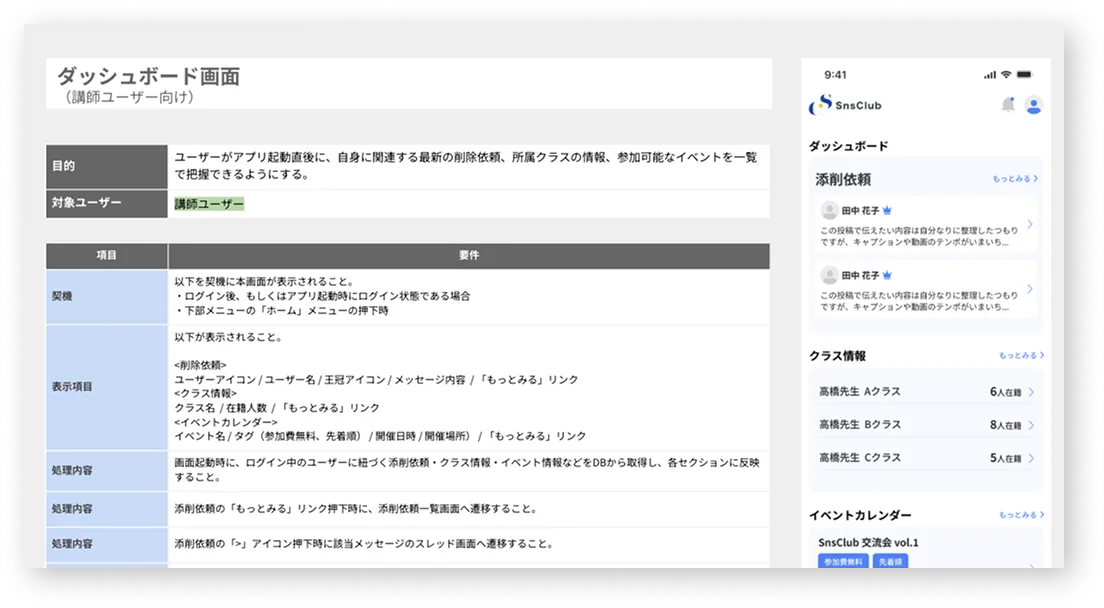Click the battery icon in the status bar
Image resolution: width=1104 pixels, height=608 pixels.
[1024, 74]
